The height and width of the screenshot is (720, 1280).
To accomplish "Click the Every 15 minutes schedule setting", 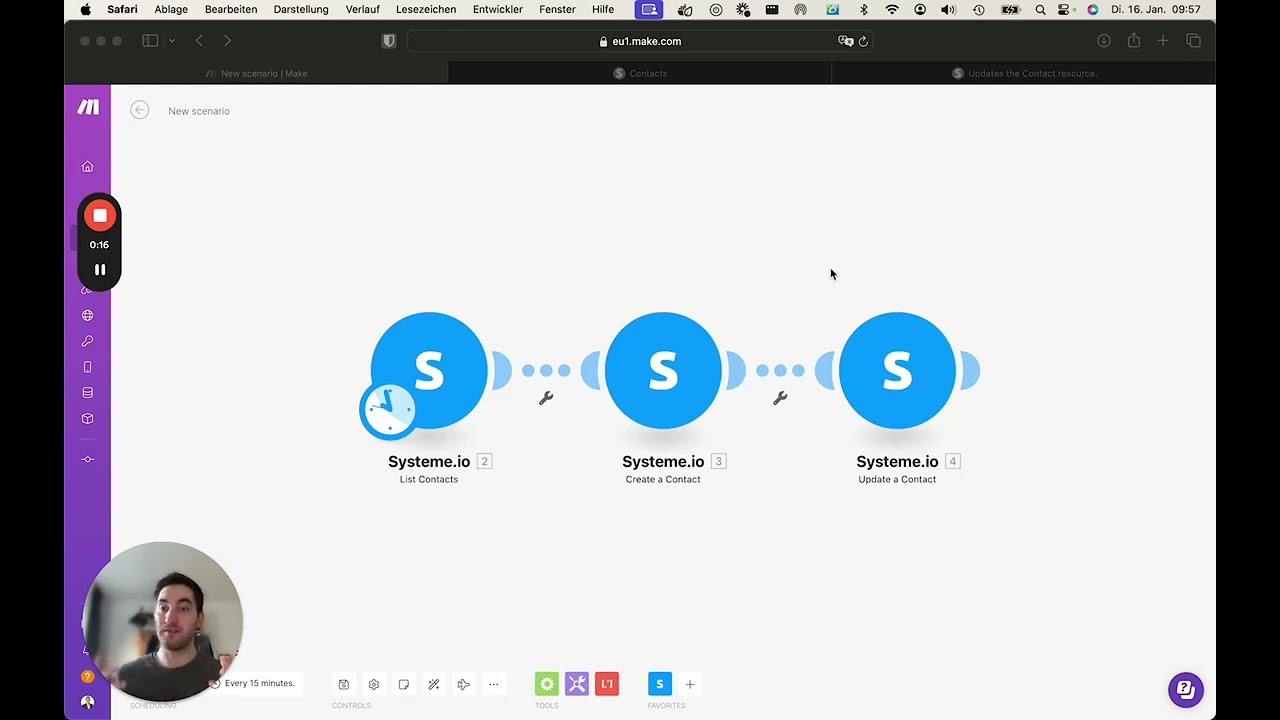I will pos(259,683).
